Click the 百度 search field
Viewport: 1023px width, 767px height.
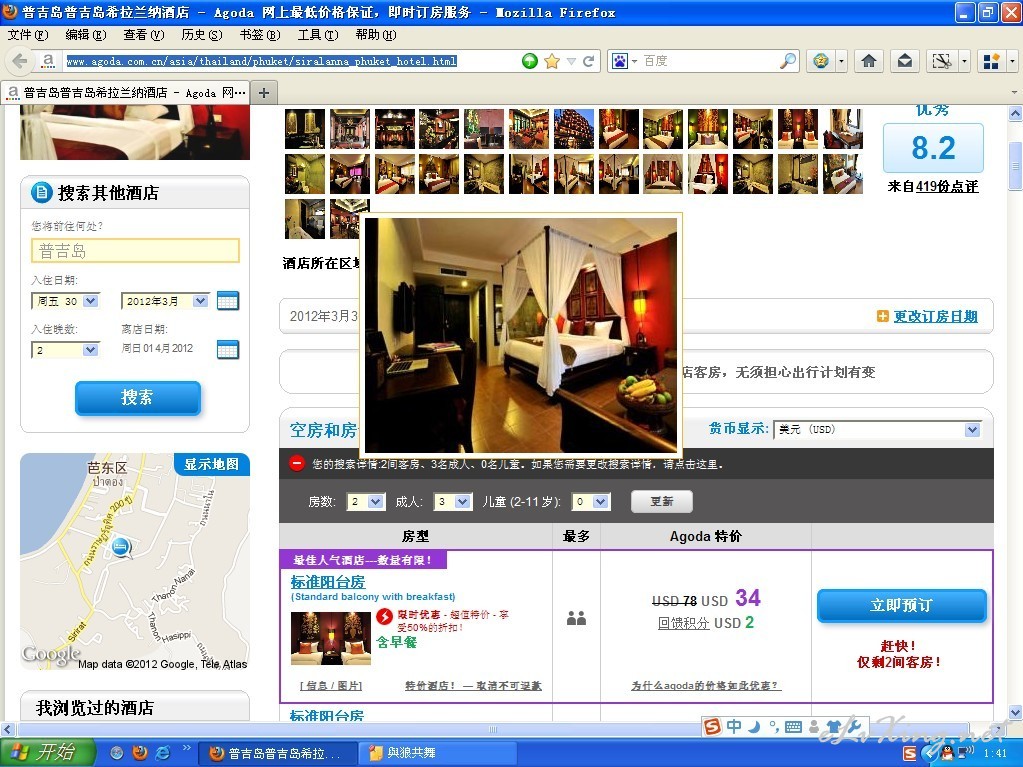(x=710, y=61)
